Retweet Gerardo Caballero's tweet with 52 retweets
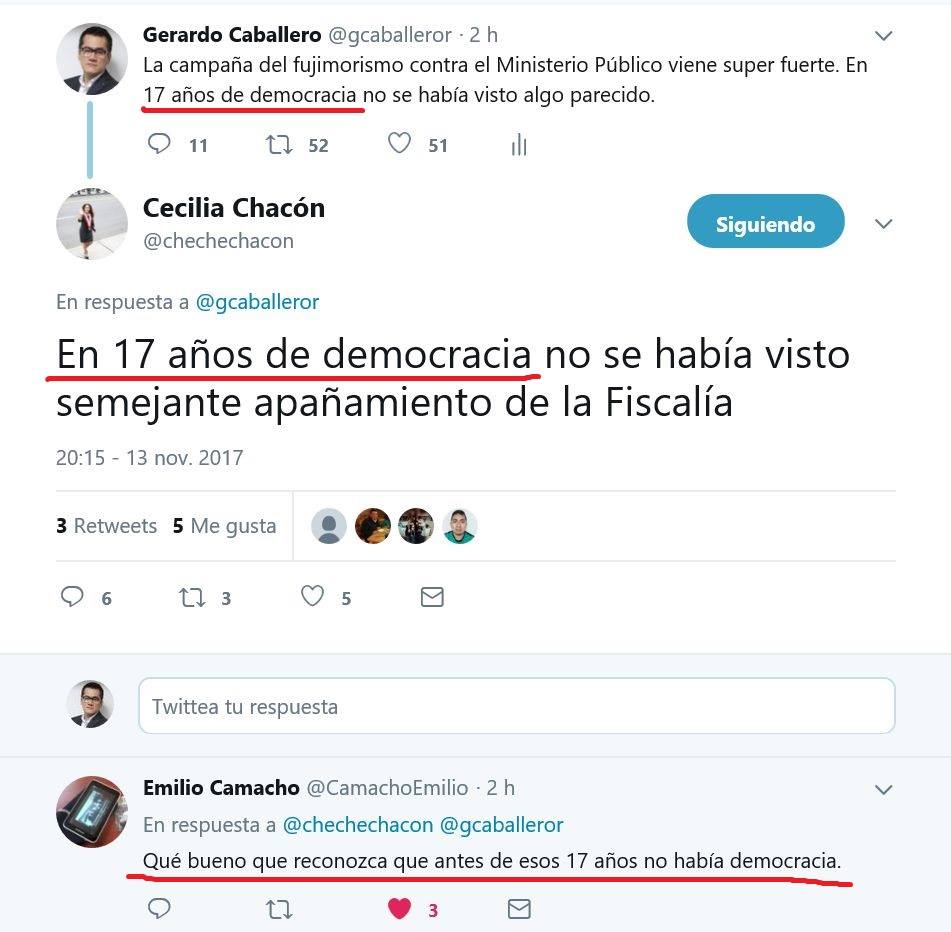The width and height of the screenshot is (951, 932). click(279, 144)
